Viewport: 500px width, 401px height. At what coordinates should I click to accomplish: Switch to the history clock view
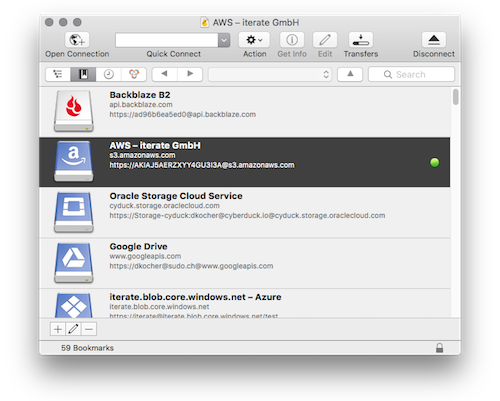click(109, 74)
